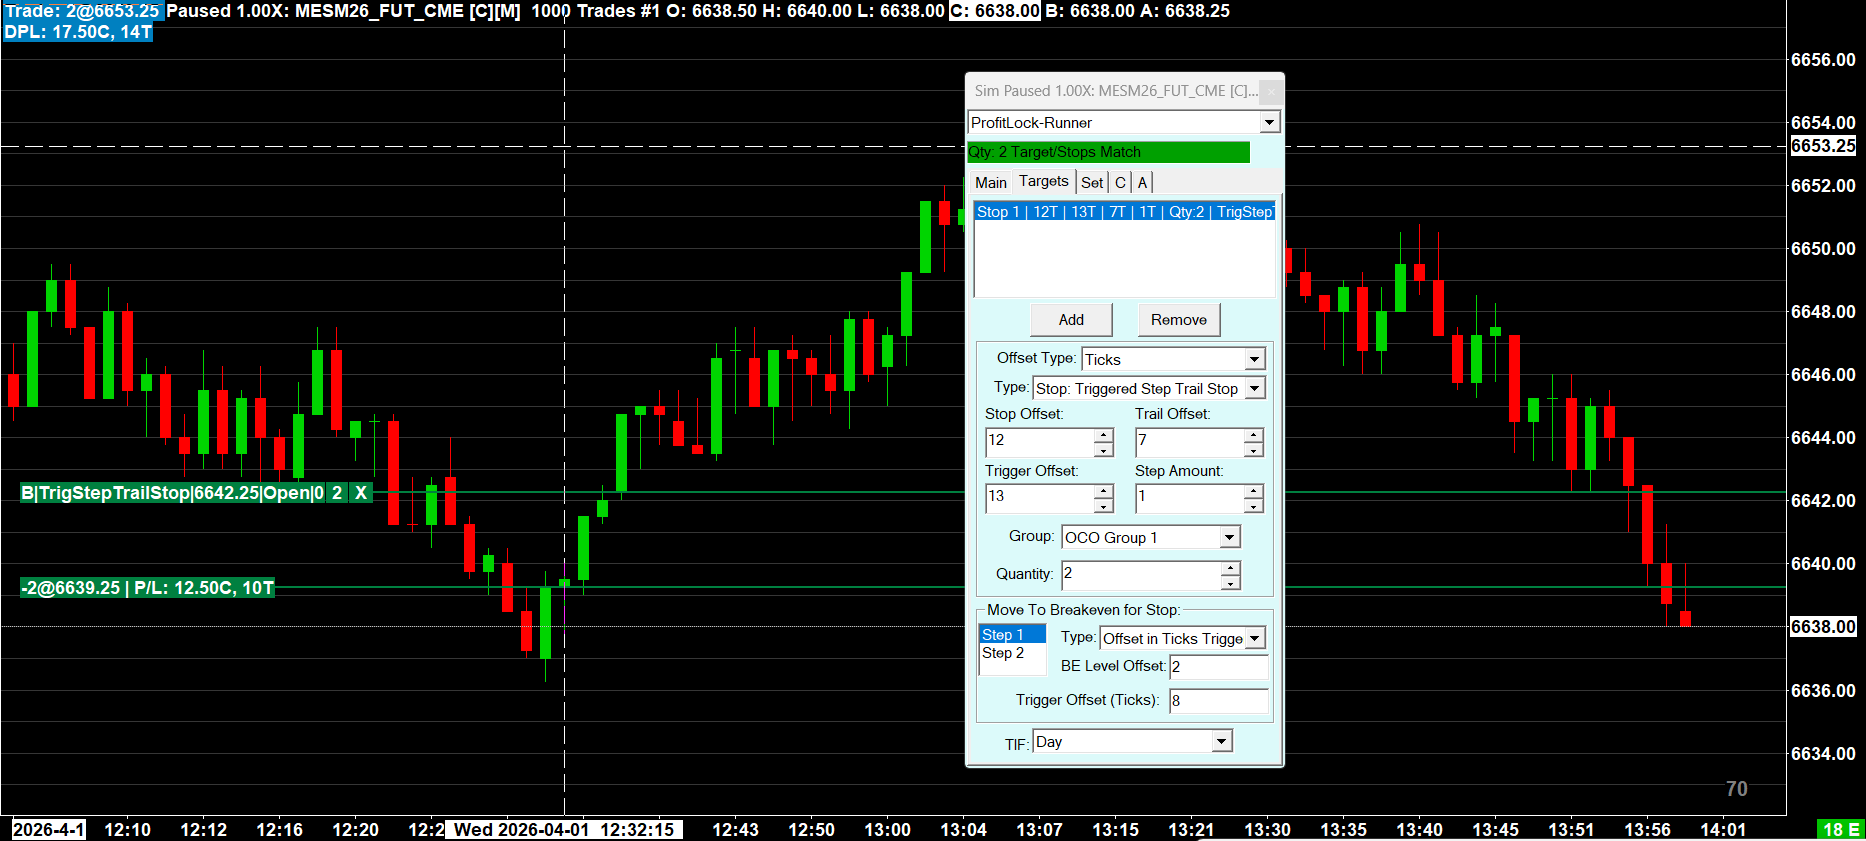The height and width of the screenshot is (841, 1866).
Task: Close the Sim Paused trade window
Action: 1271,91
